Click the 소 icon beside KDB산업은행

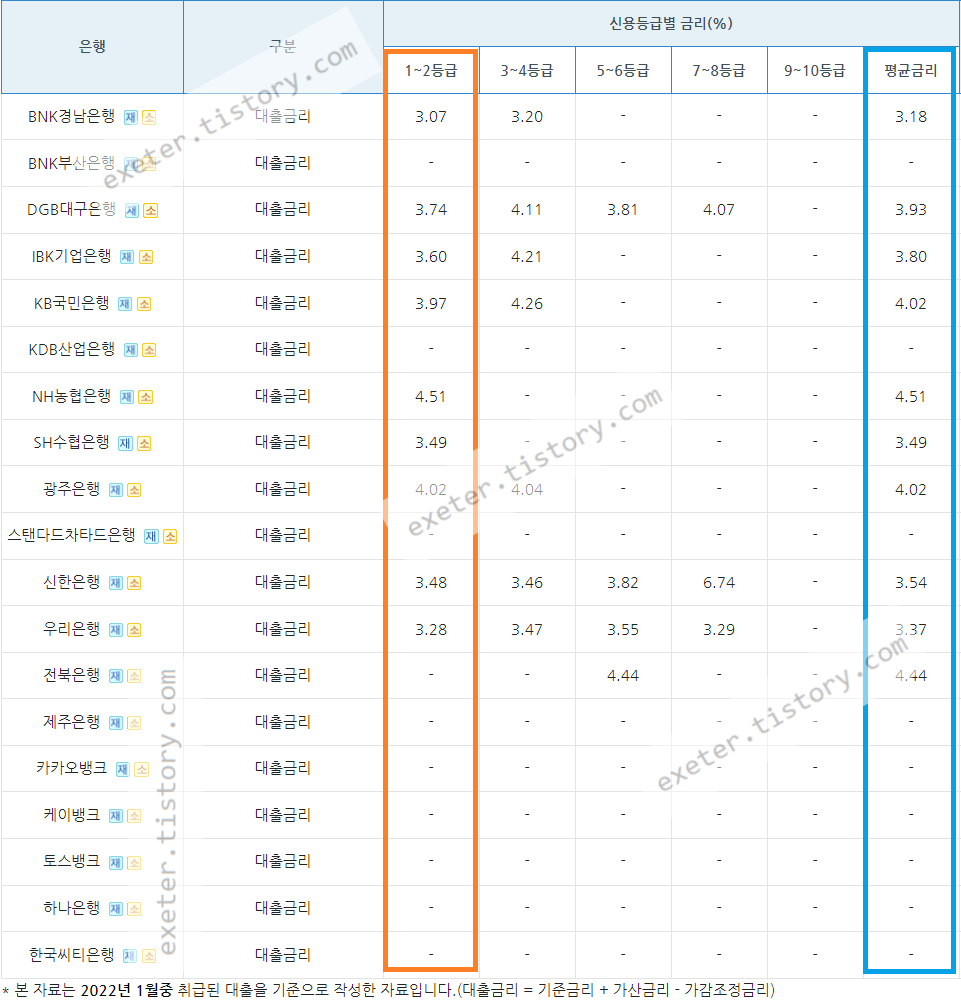(x=149, y=350)
